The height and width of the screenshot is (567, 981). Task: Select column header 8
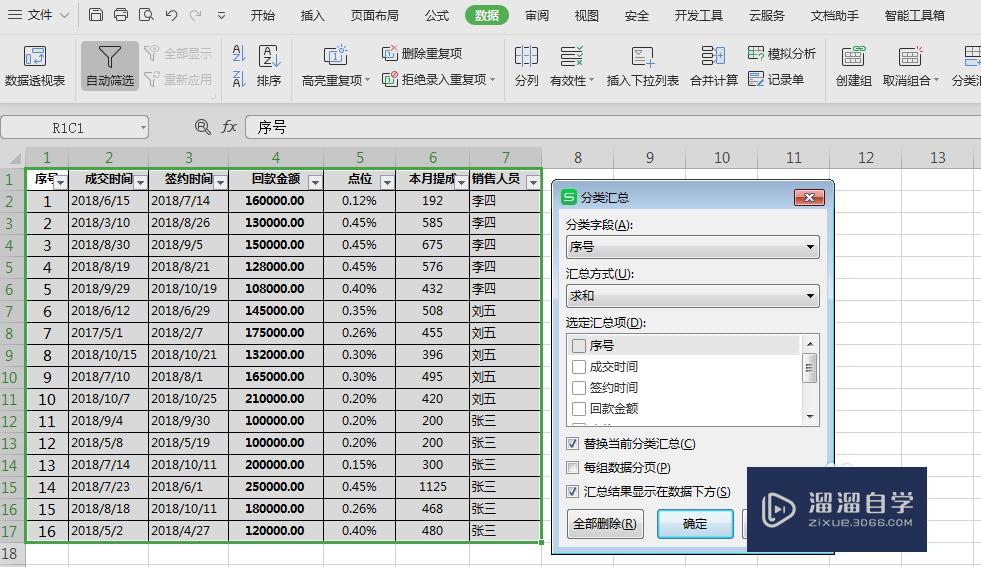[577, 158]
